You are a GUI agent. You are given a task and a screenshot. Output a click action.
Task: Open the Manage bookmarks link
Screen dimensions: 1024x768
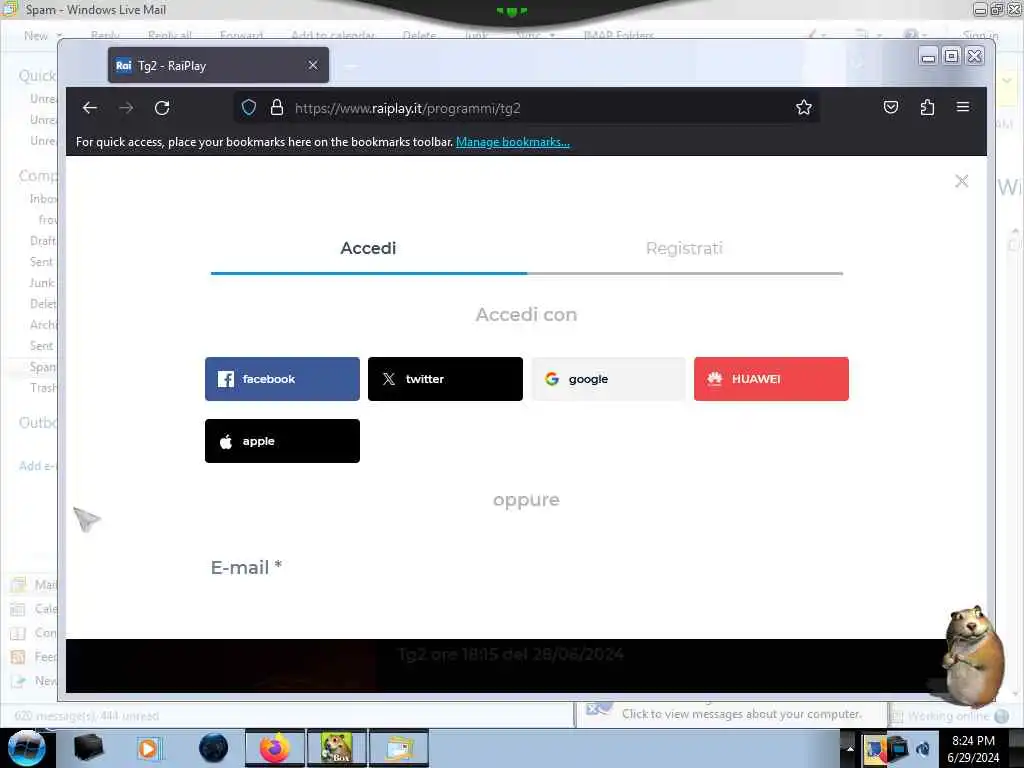click(x=513, y=142)
